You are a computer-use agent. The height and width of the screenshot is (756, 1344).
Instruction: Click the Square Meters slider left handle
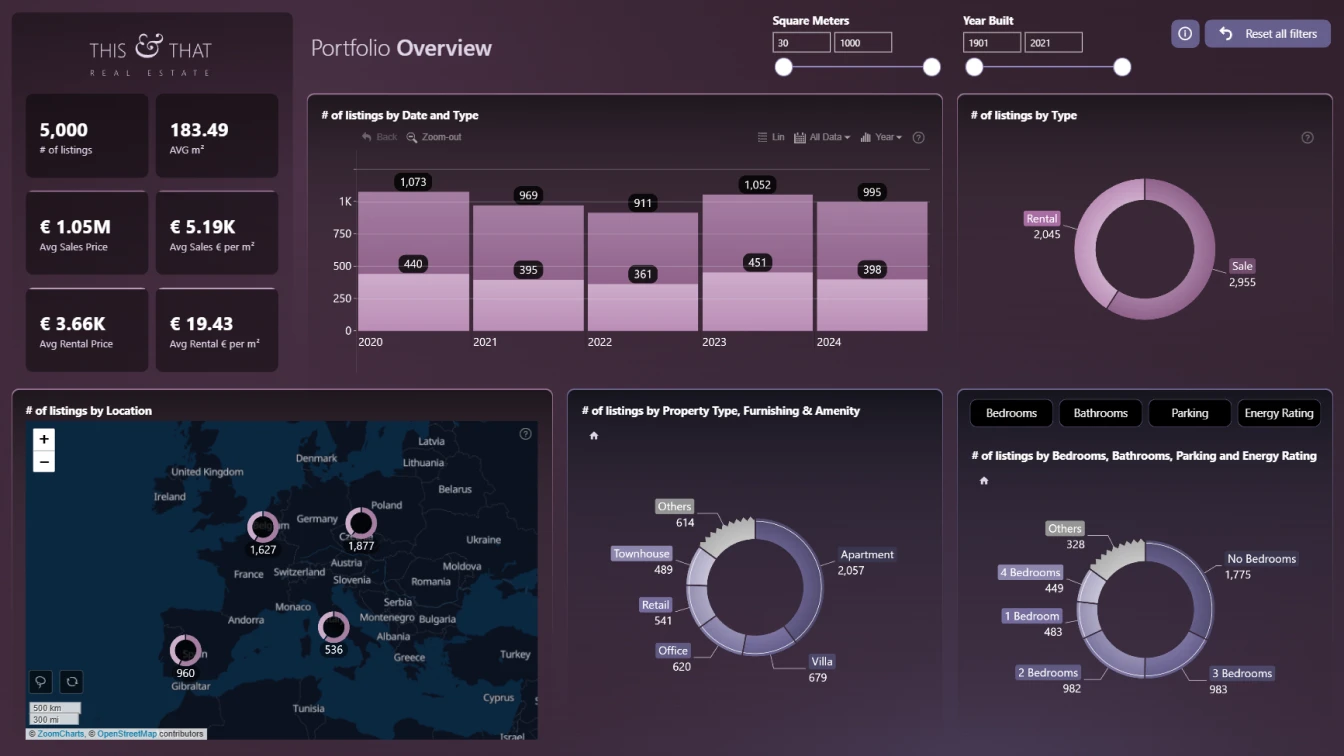pos(784,67)
